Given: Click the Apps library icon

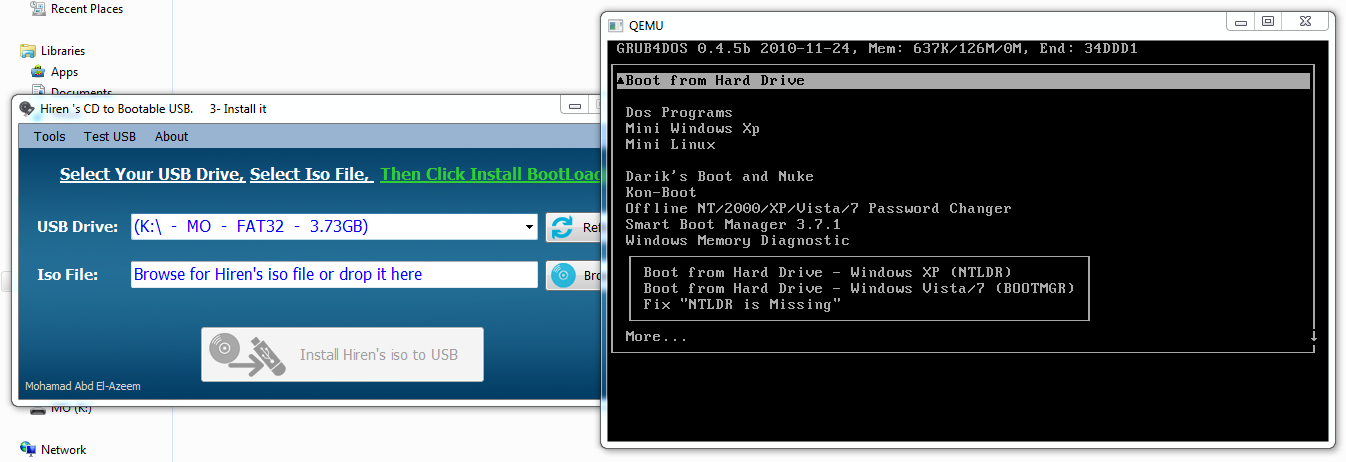Looking at the screenshot, I should 38,72.
